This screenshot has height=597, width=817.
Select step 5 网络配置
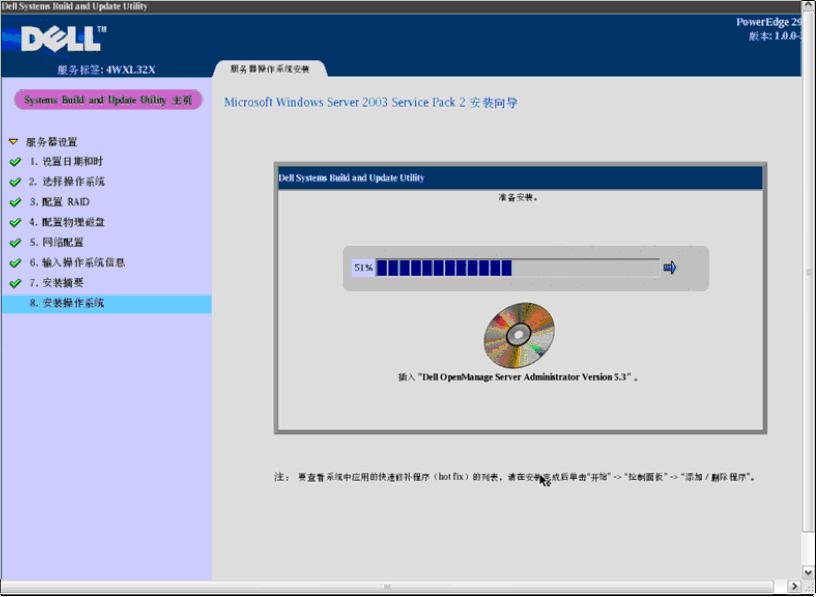point(56,243)
